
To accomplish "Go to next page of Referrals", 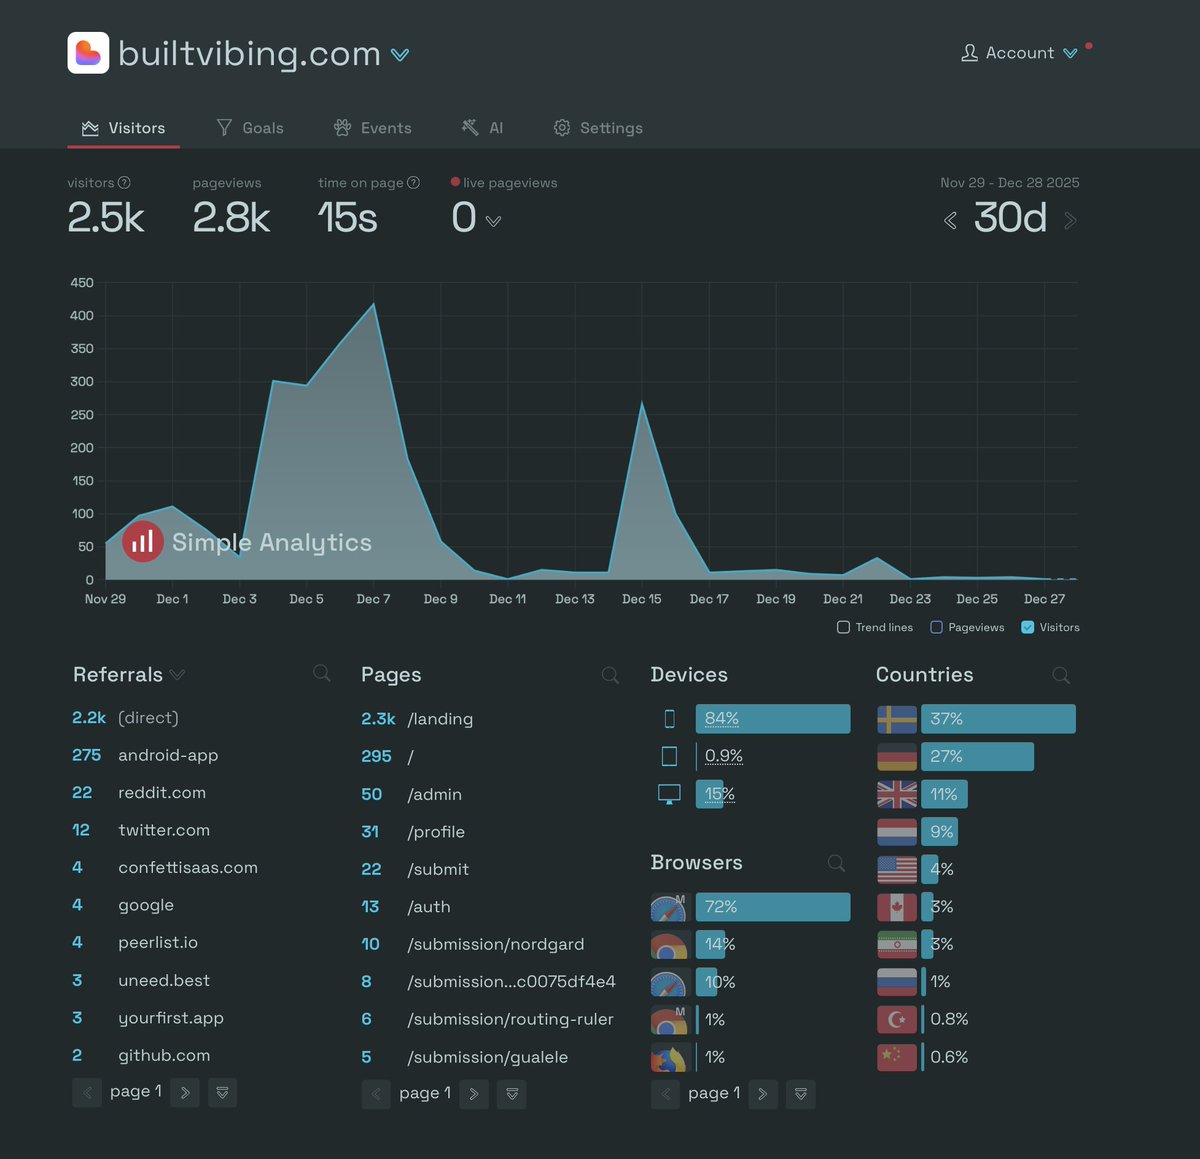I will (x=185, y=1093).
